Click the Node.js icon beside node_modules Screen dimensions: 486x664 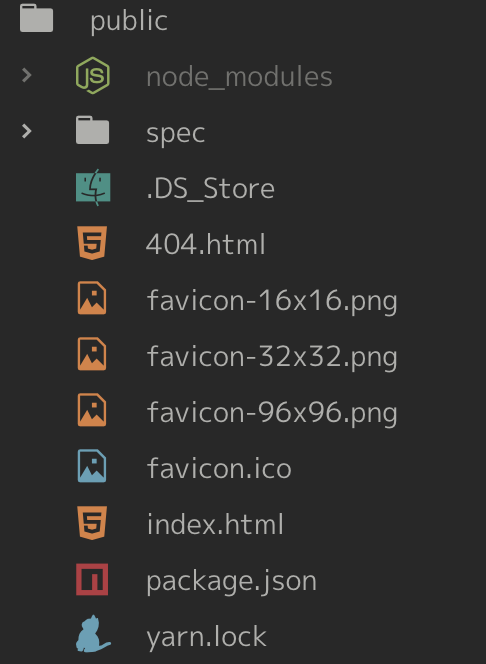pyautogui.click(x=93, y=75)
